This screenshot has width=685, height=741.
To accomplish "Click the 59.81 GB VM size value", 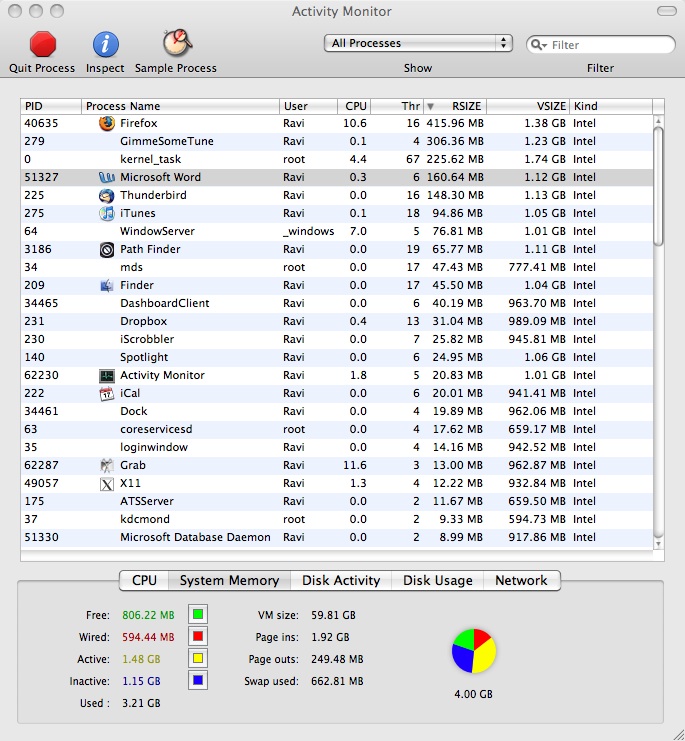I will (x=333, y=615).
